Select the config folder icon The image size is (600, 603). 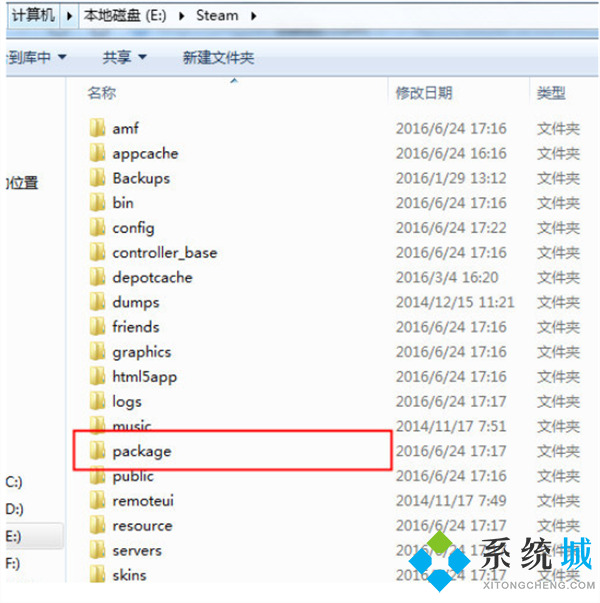pyautogui.click(x=97, y=228)
